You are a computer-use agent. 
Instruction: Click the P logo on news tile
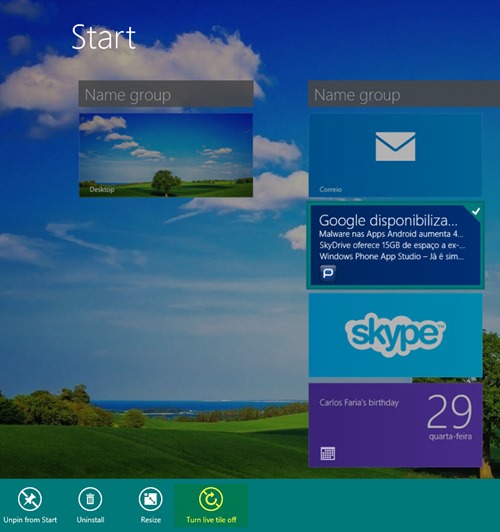328,273
